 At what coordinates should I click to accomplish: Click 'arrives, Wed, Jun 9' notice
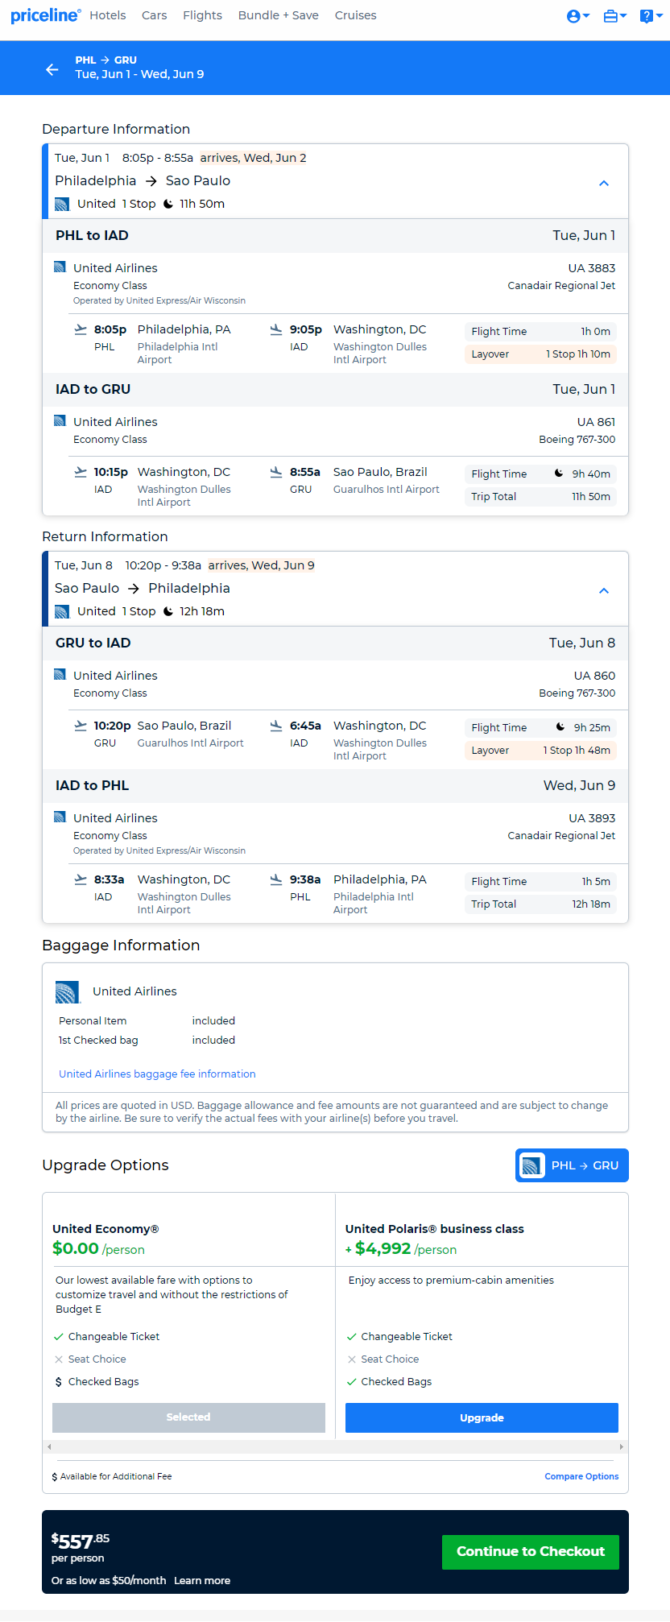pos(261,565)
